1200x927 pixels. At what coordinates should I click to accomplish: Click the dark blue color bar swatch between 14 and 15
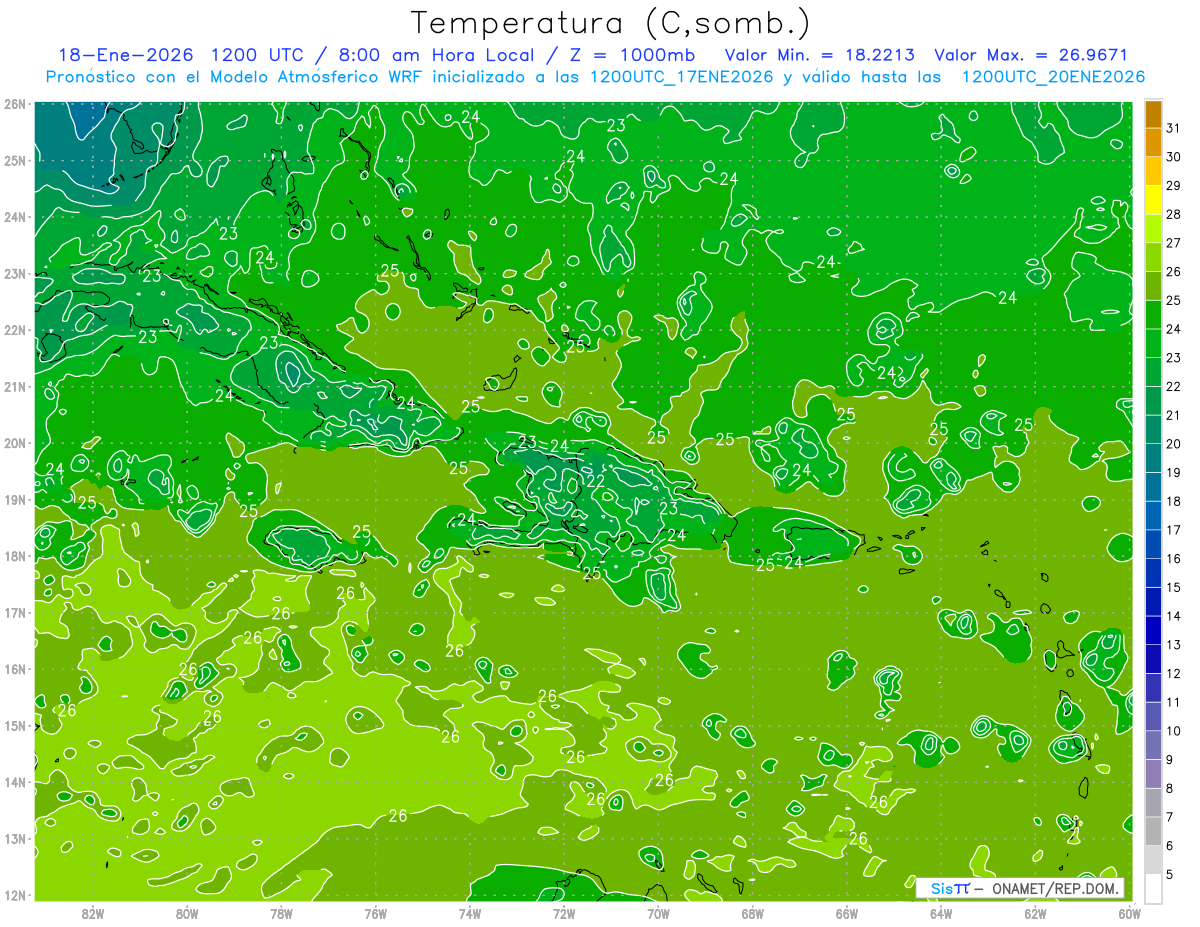tap(1153, 602)
